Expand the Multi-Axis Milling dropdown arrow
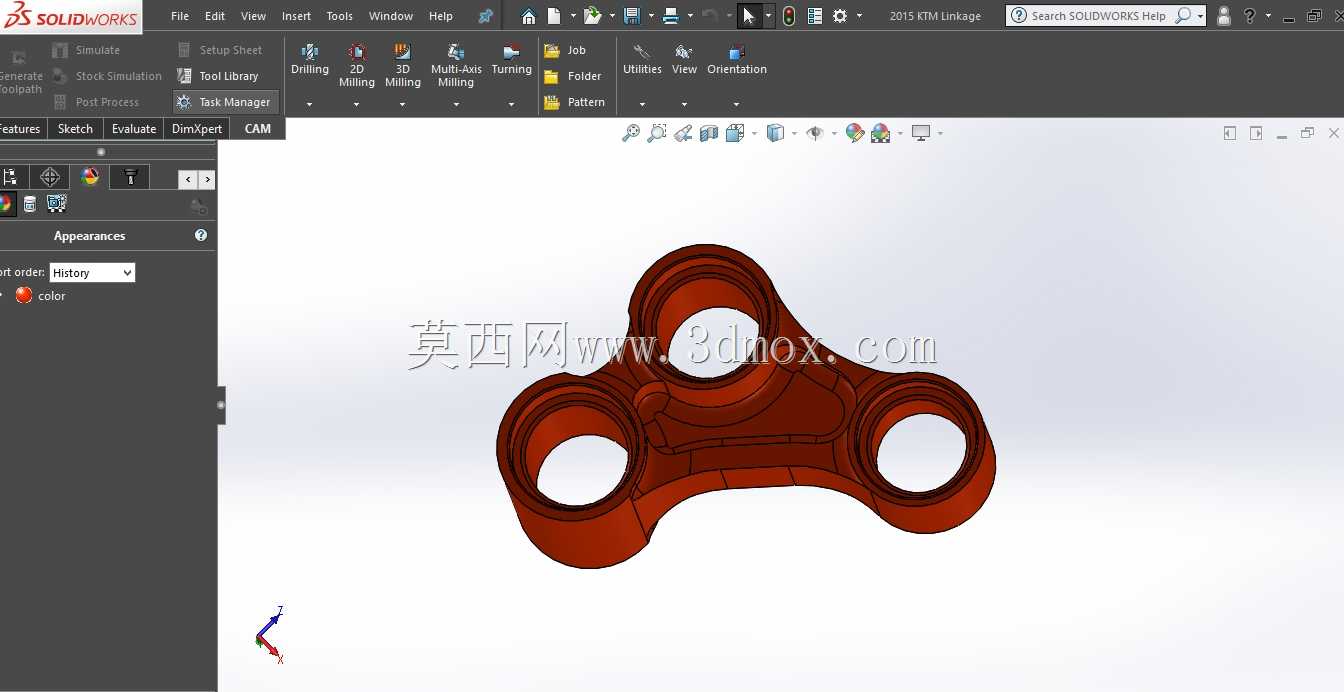This screenshot has width=1344, height=692. pos(456,104)
